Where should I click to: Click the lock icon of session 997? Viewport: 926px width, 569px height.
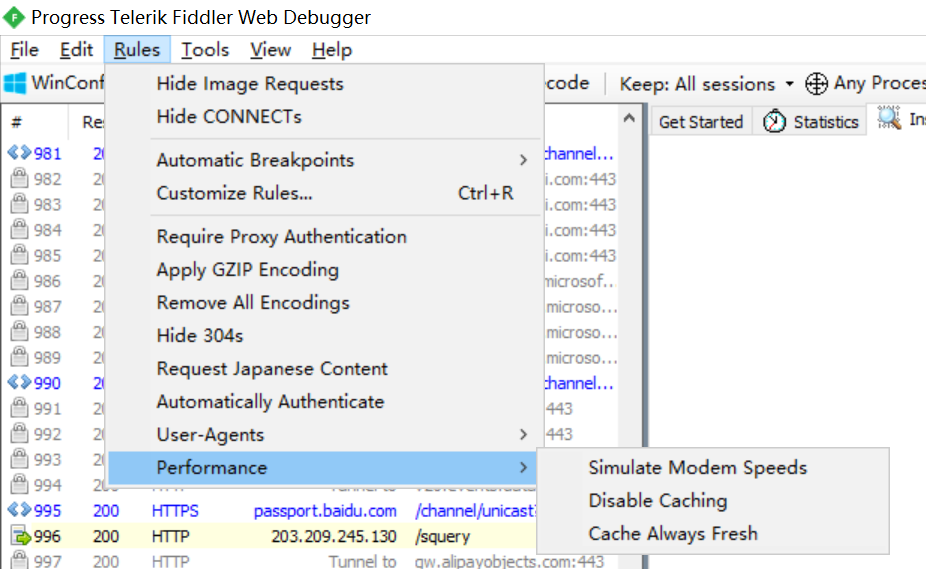[19, 560]
